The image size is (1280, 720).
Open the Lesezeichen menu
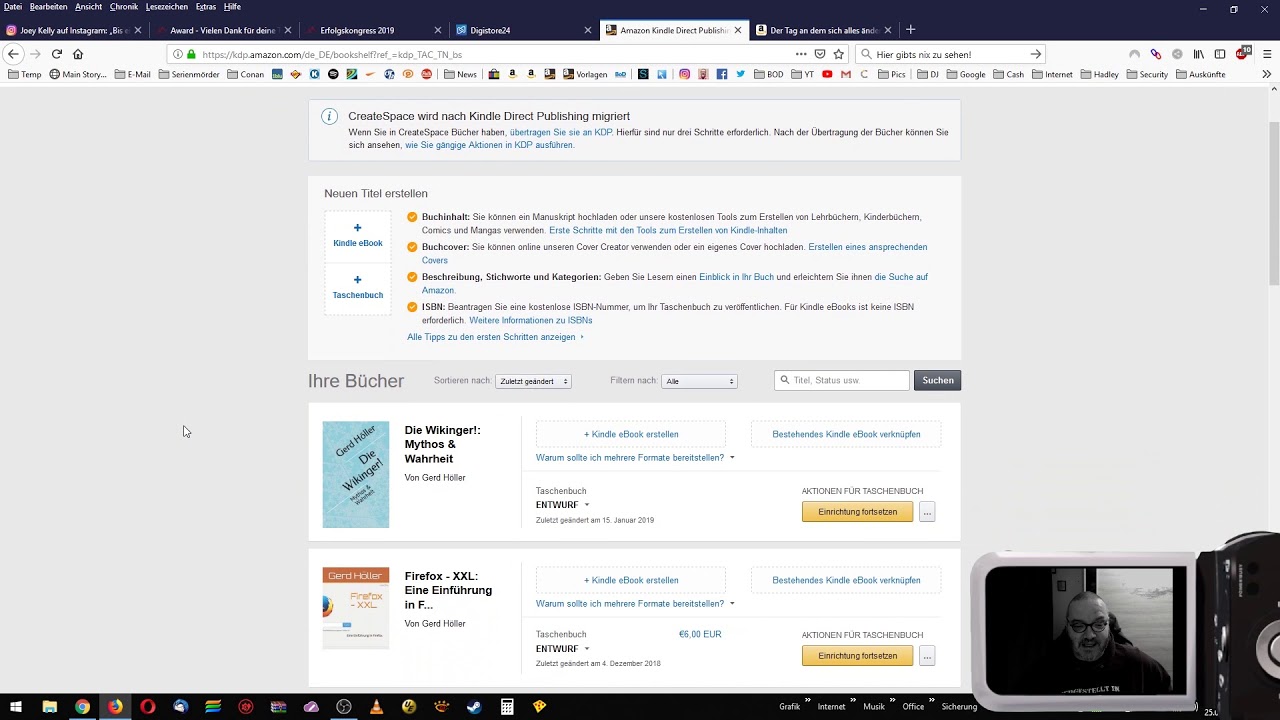click(166, 7)
